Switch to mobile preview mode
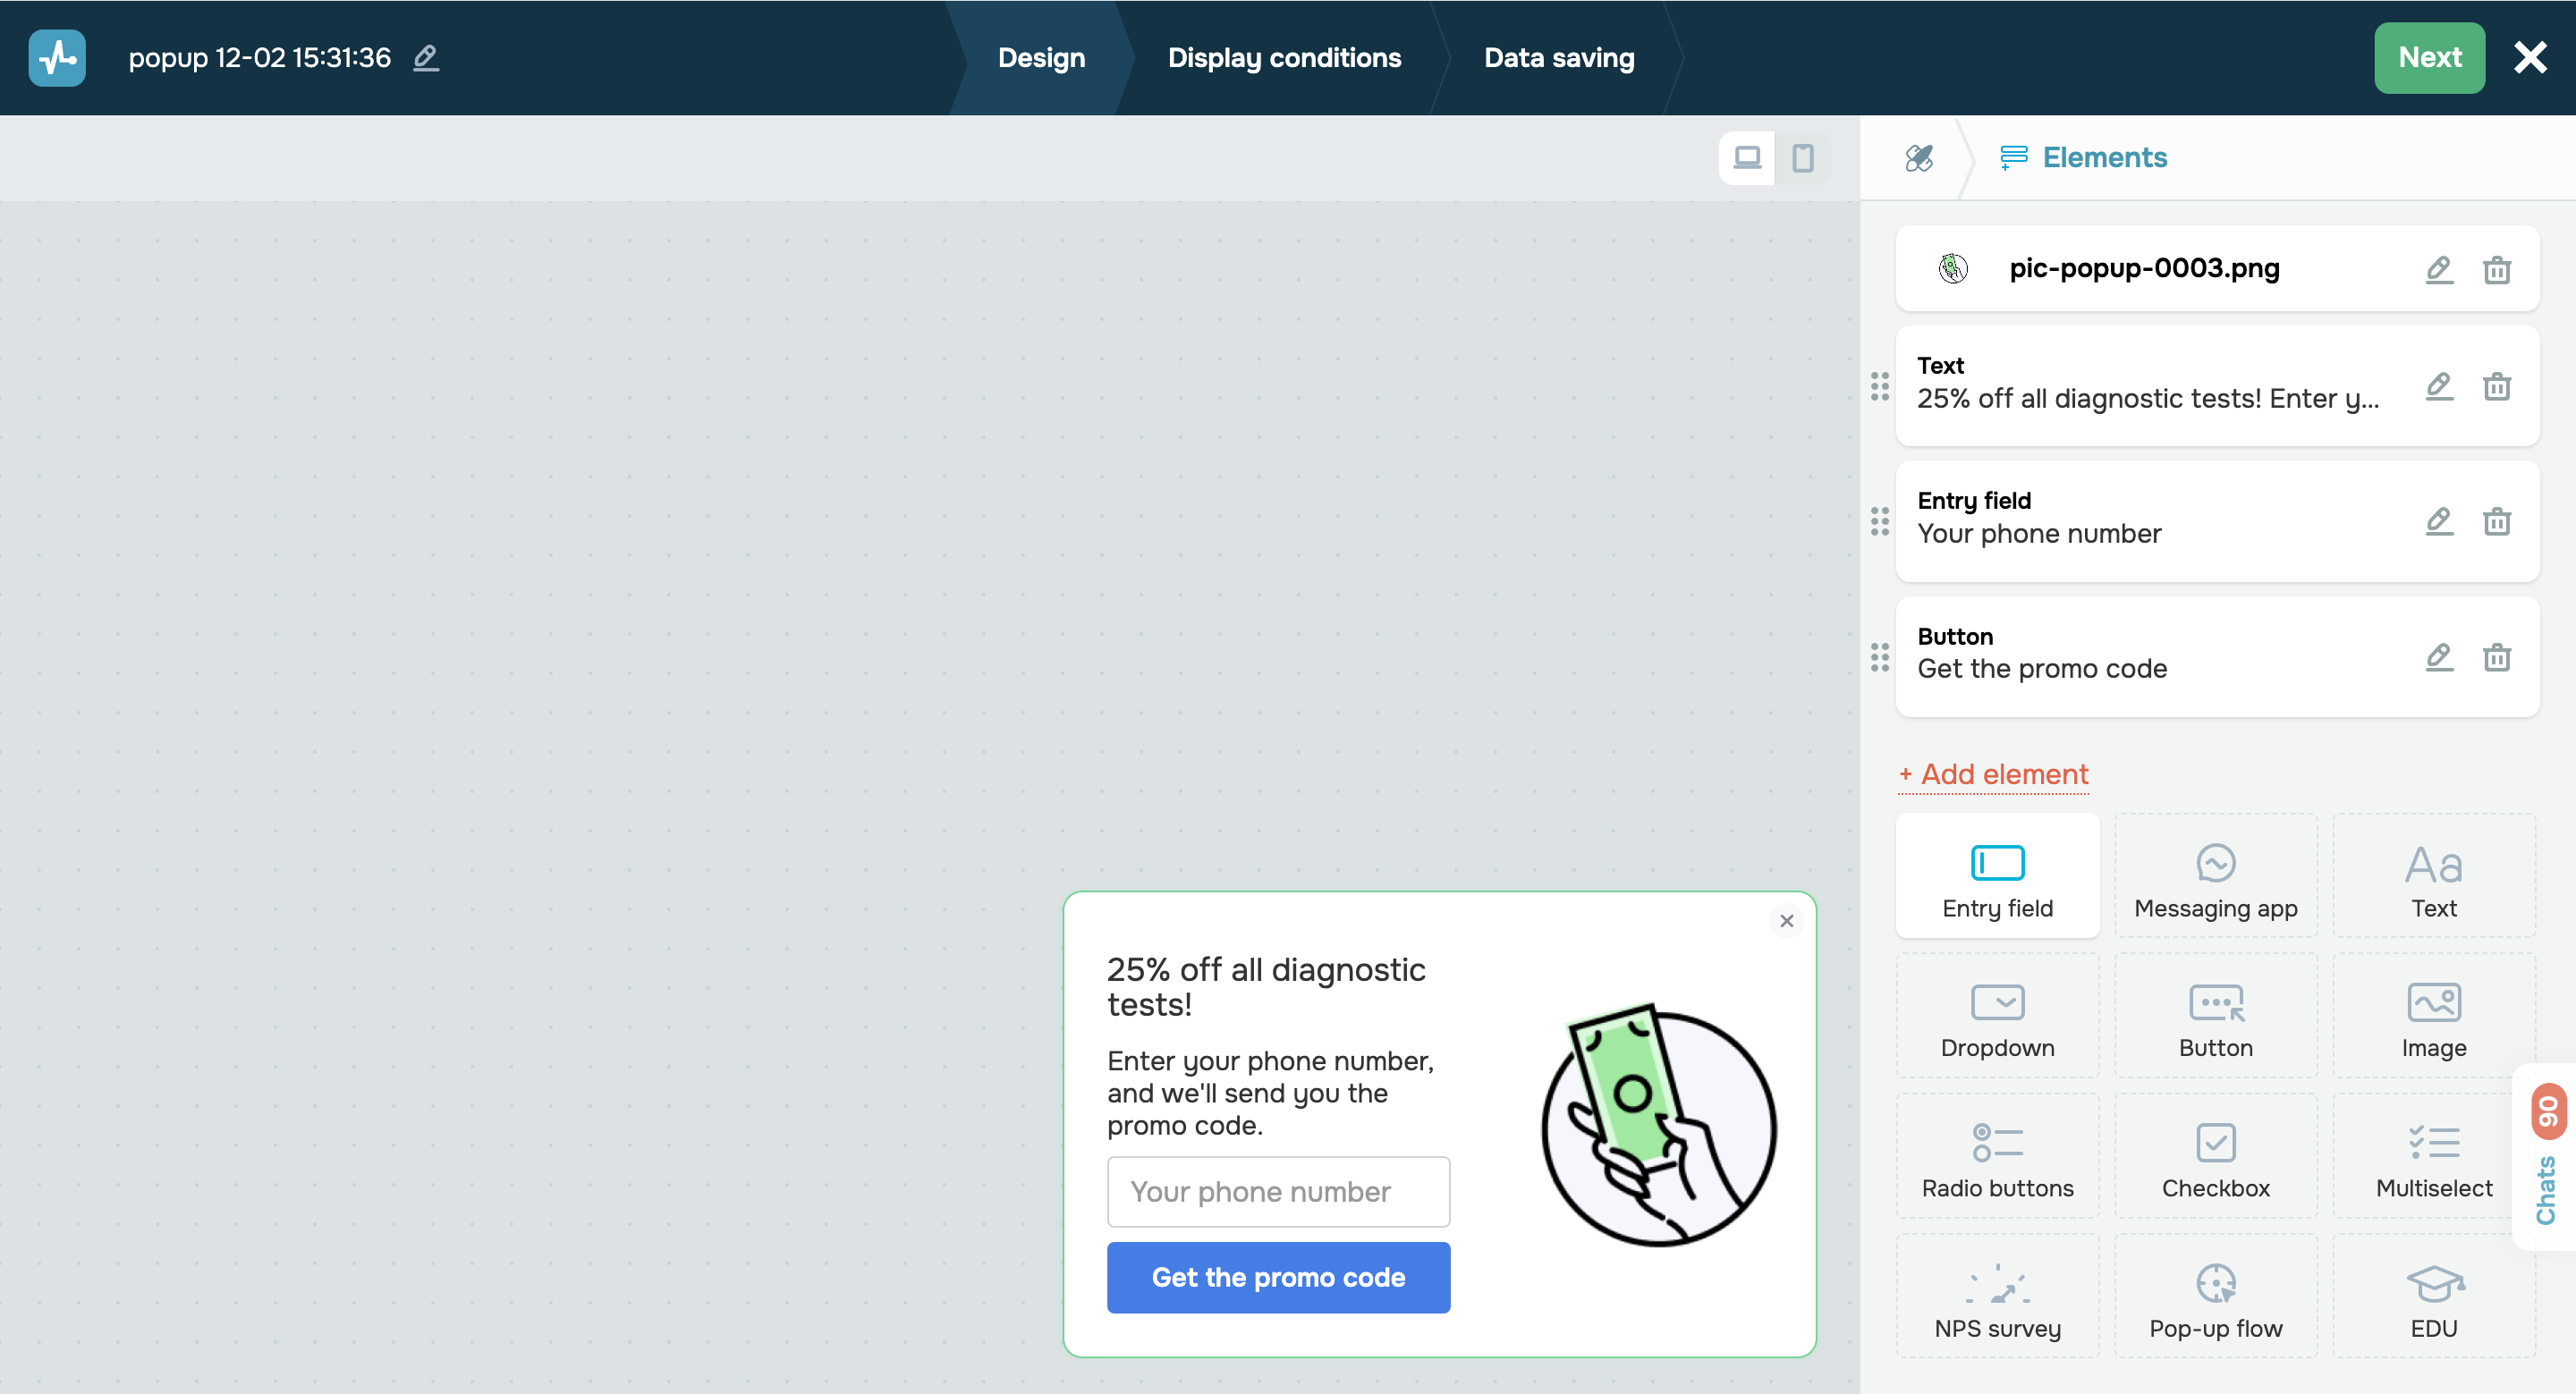The height and width of the screenshot is (1394, 2576). [1802, 158]
